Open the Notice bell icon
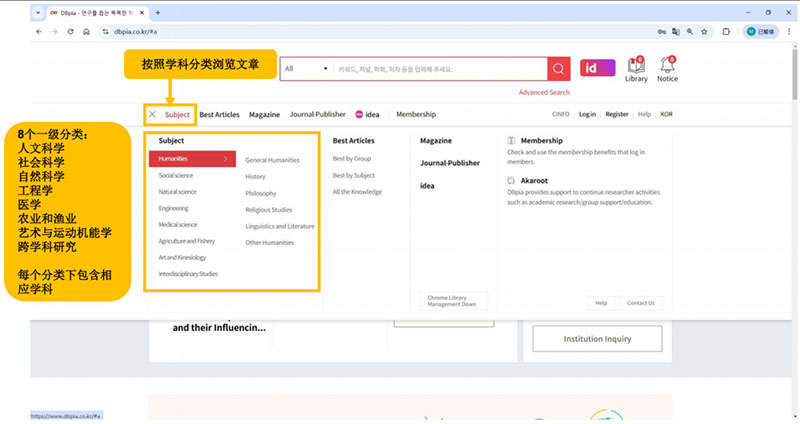 pyautogui.click(x=667, y=69)
